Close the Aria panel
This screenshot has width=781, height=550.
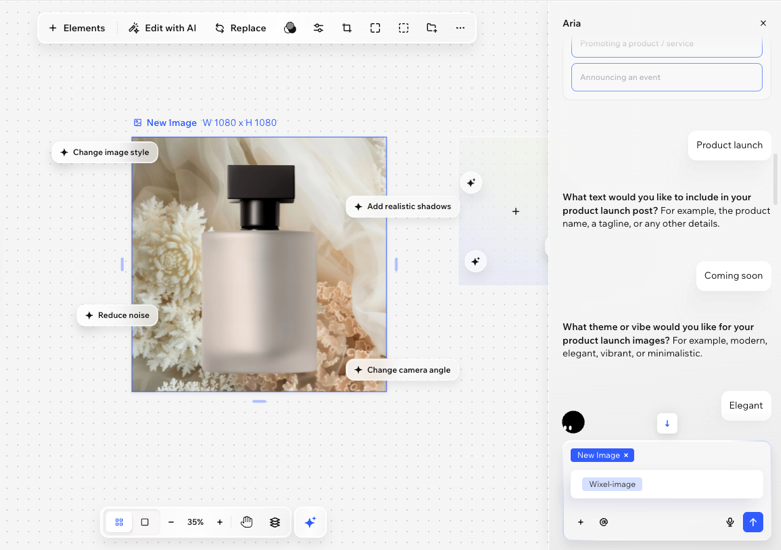[763, 23]
